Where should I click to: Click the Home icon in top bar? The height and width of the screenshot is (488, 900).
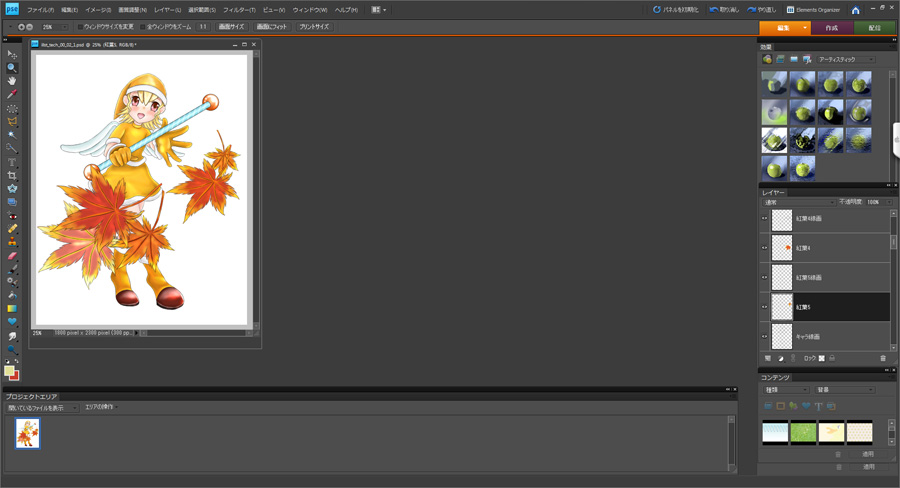855,10
